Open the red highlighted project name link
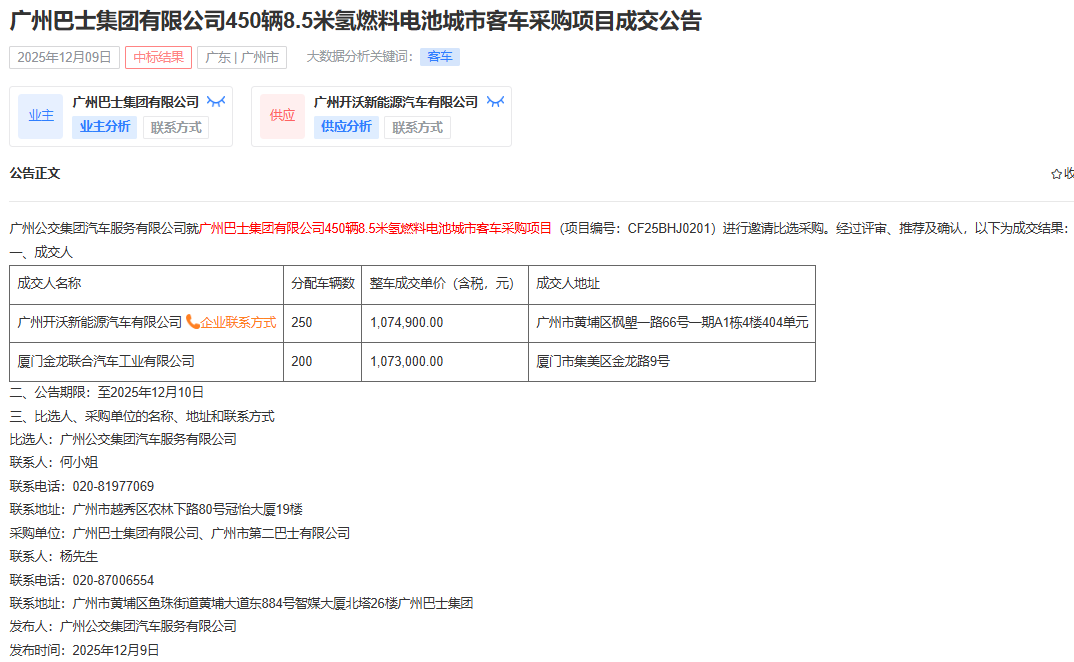Viewport: 1074px width, 662px height. (375, 228)
